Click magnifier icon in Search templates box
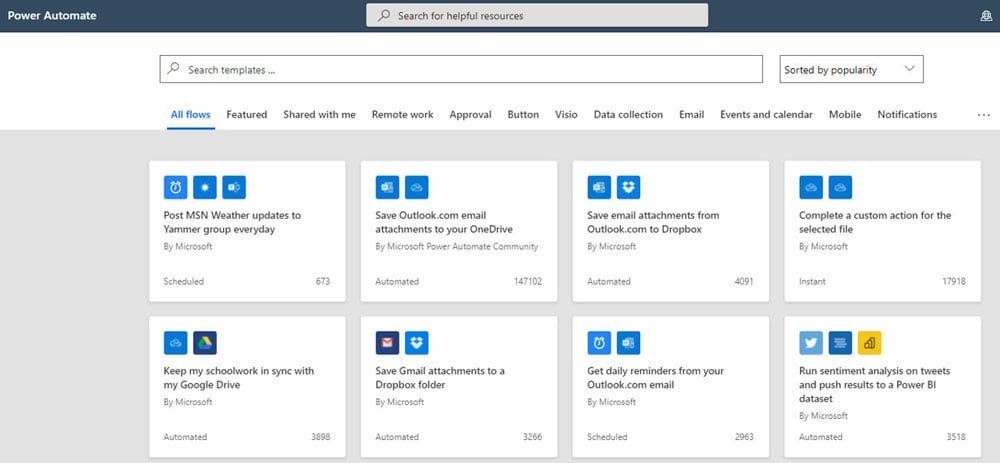This screenshot has width=1000, height=463. tap(173, 69)
